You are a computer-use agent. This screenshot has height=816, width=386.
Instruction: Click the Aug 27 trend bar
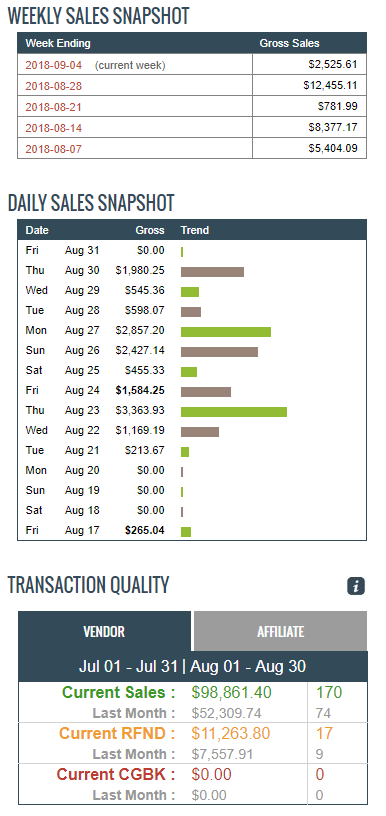[x=226, y=332]
